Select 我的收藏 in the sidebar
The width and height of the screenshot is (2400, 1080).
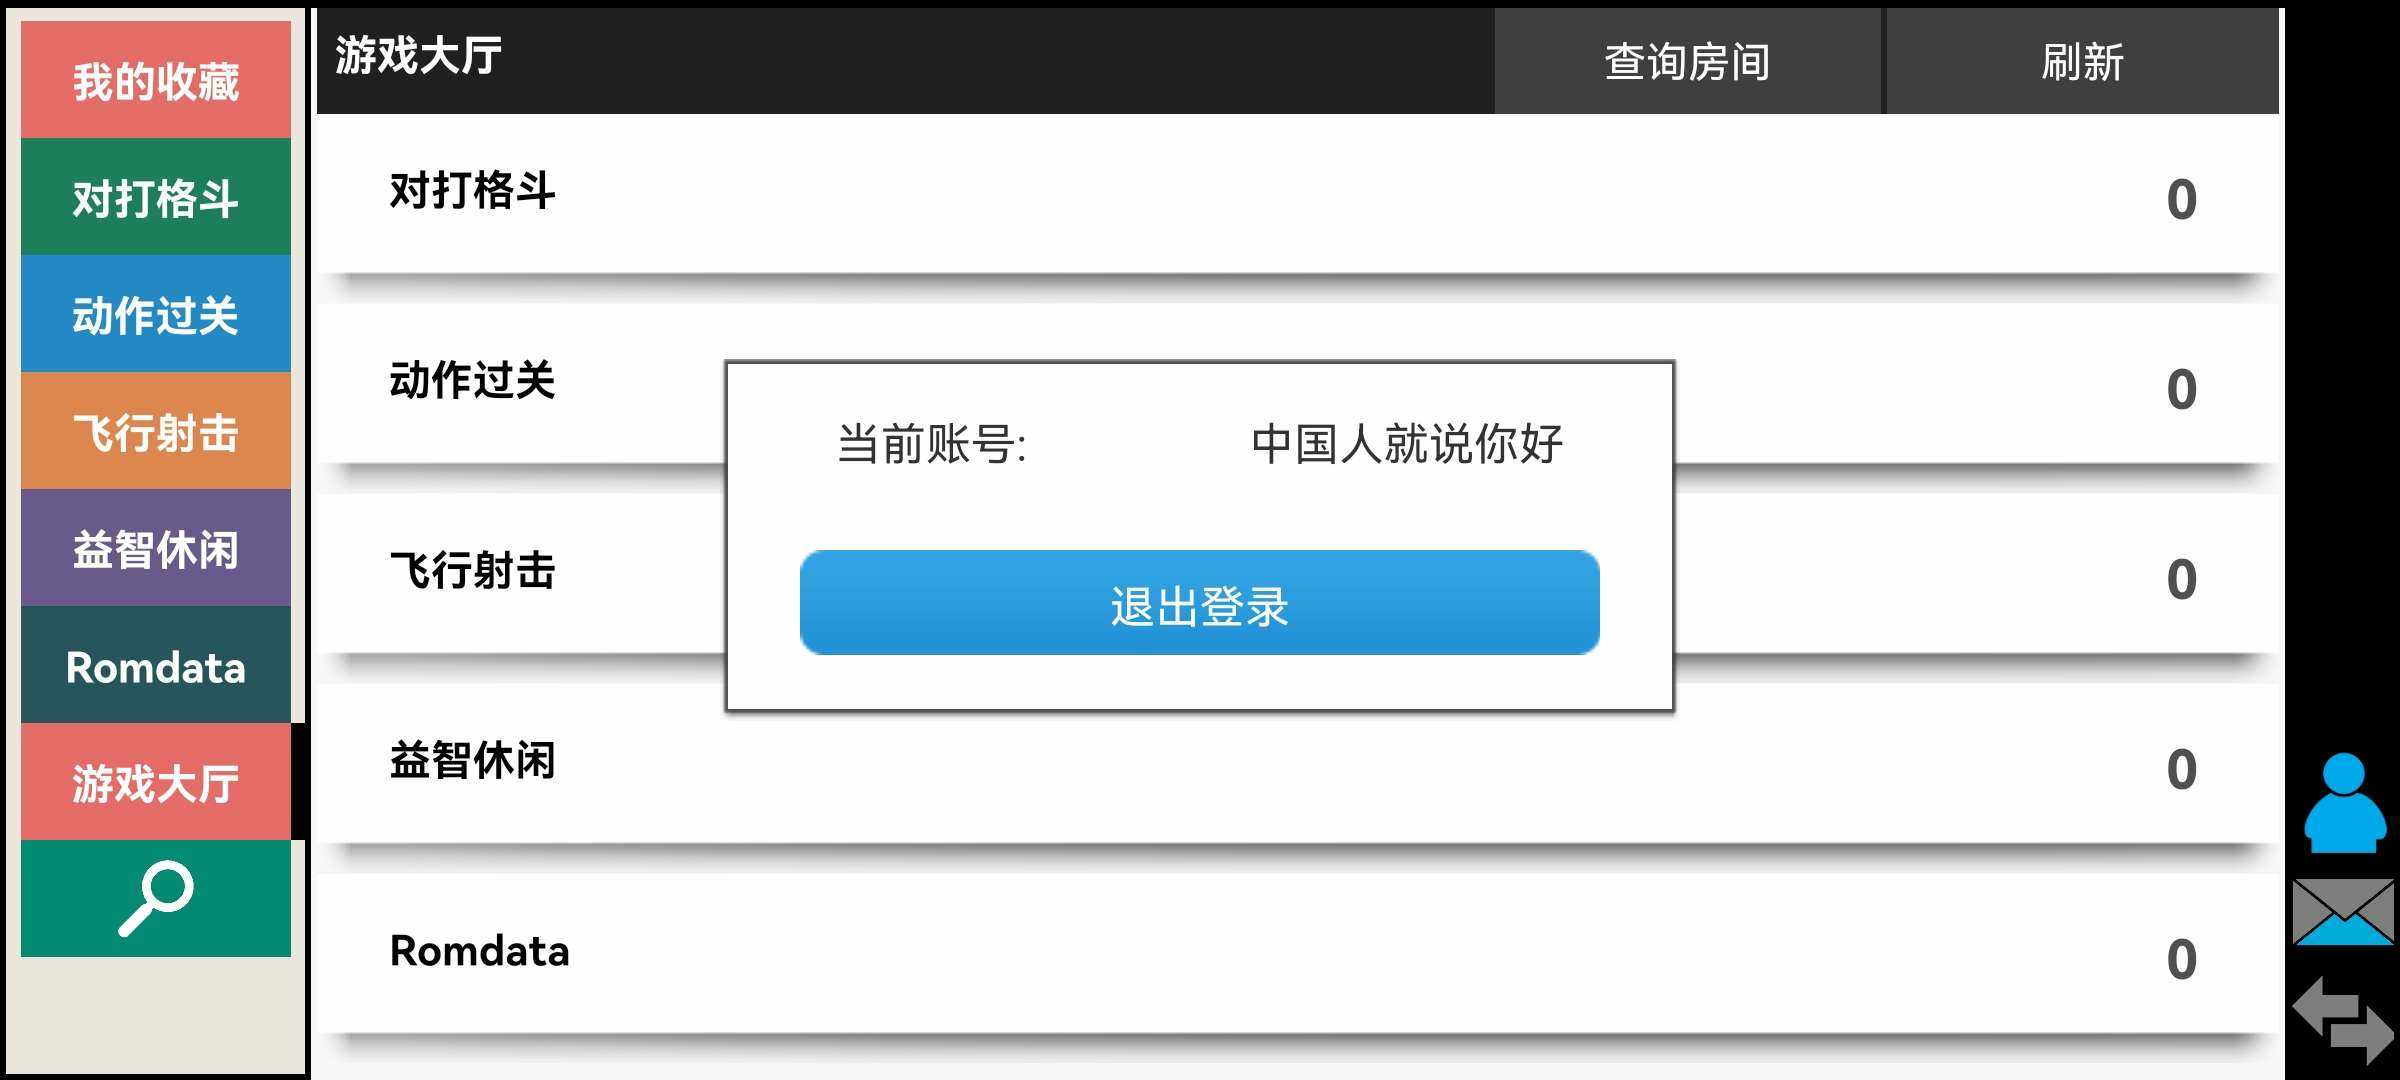(156, 80)
